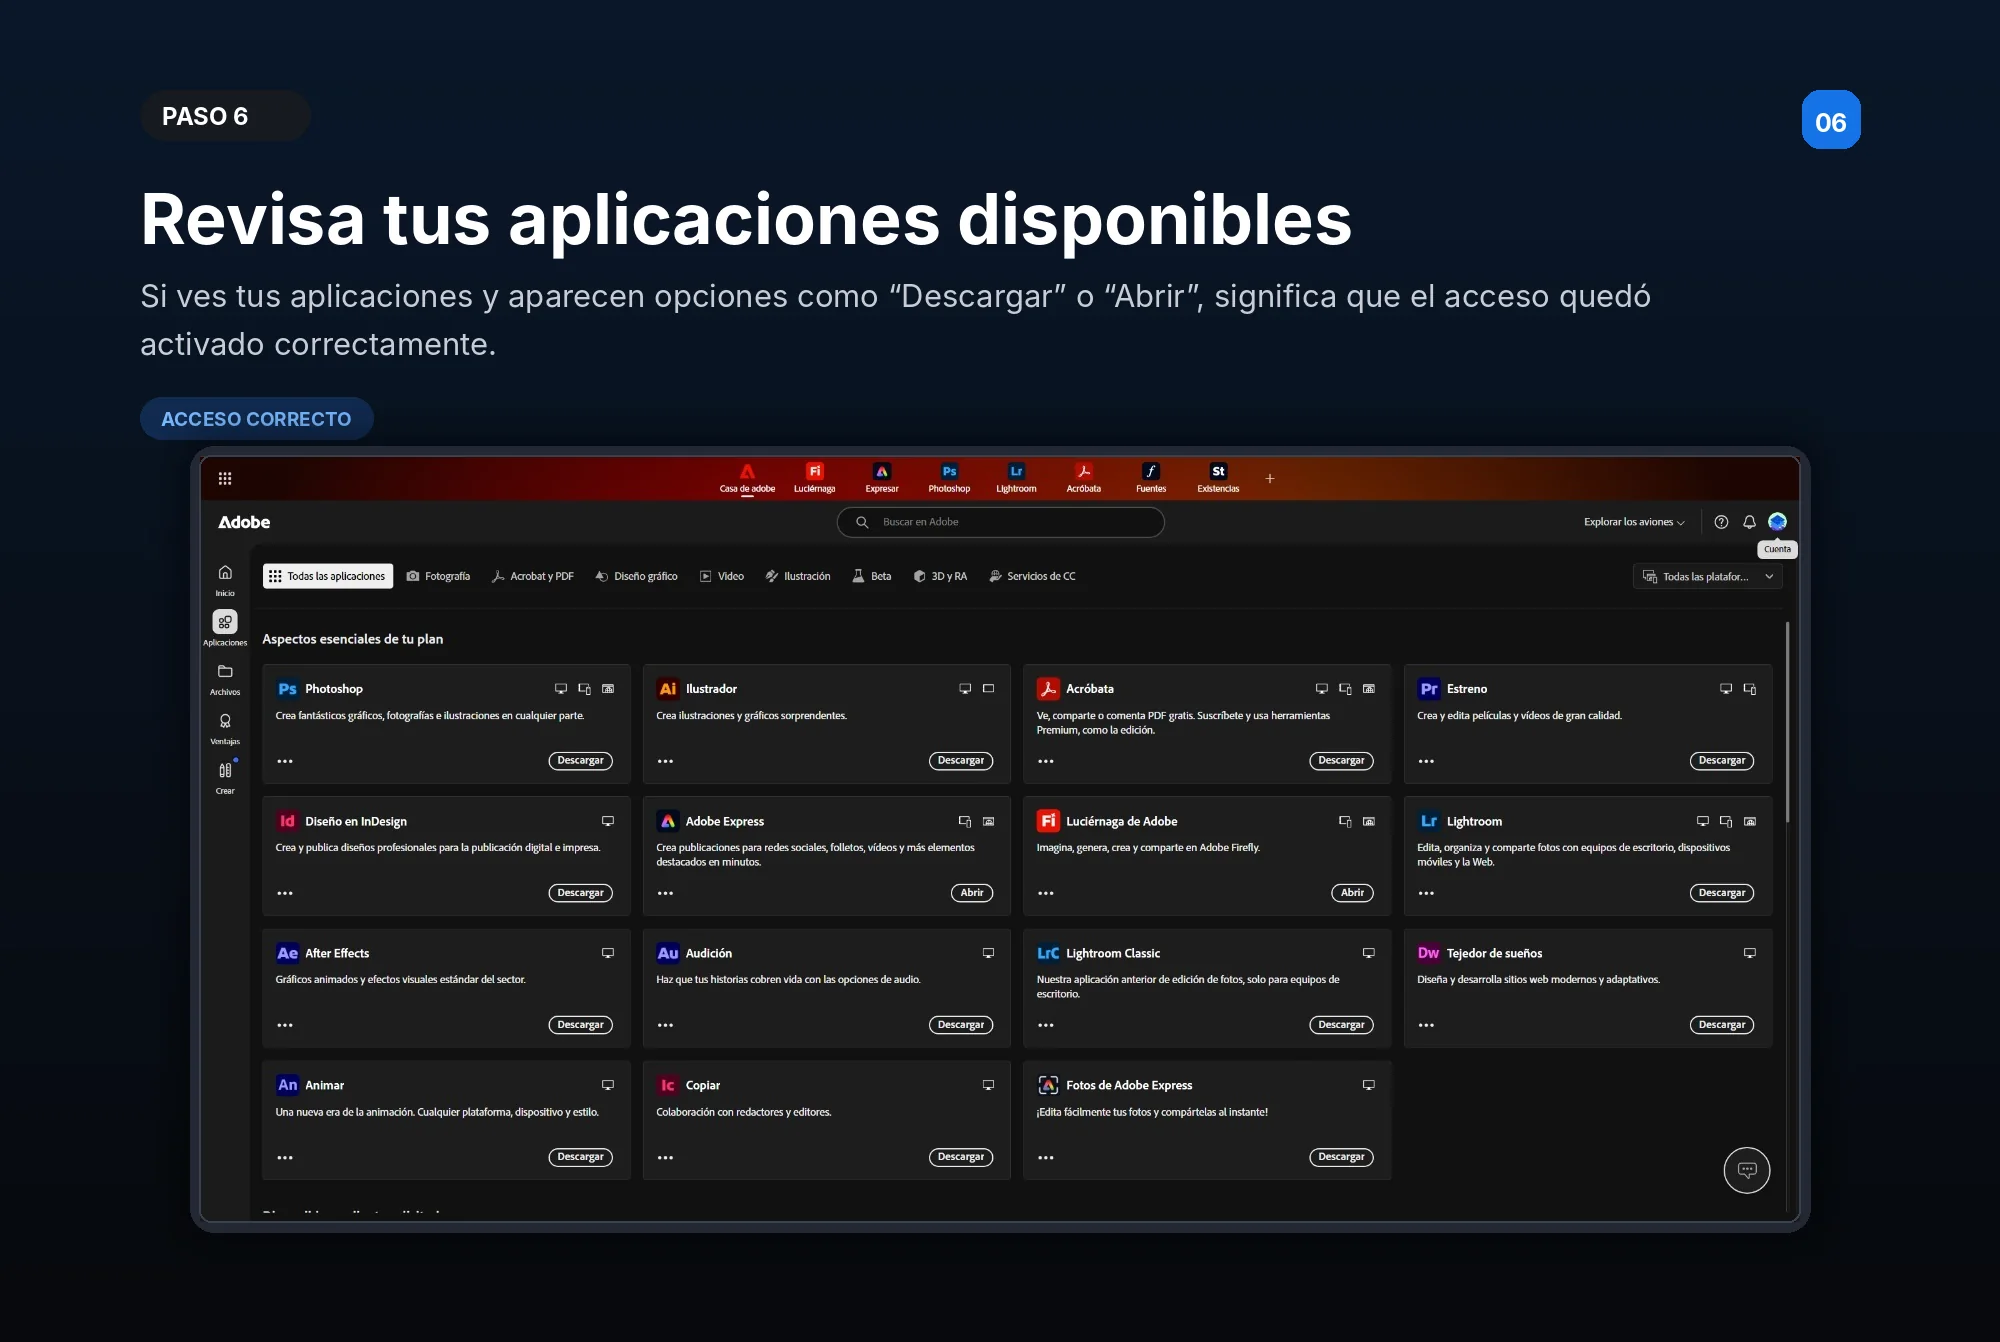
Task: Switch to Servicios de CC category
Action: tap(1032, 576)
